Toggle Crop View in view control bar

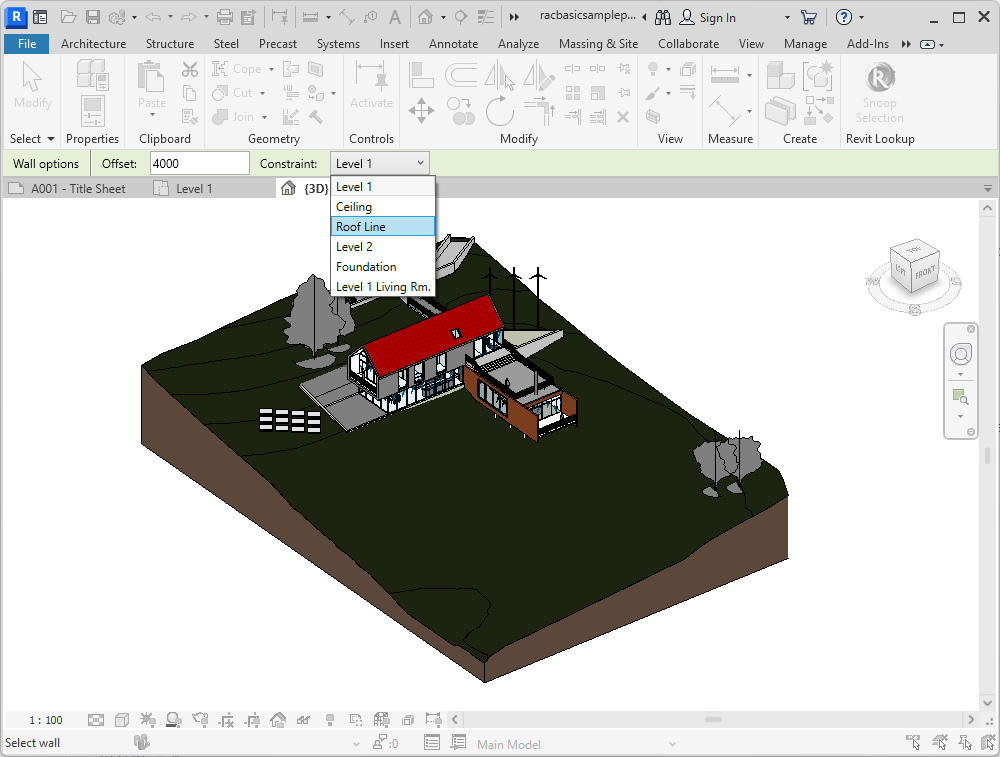pos(226,720)
